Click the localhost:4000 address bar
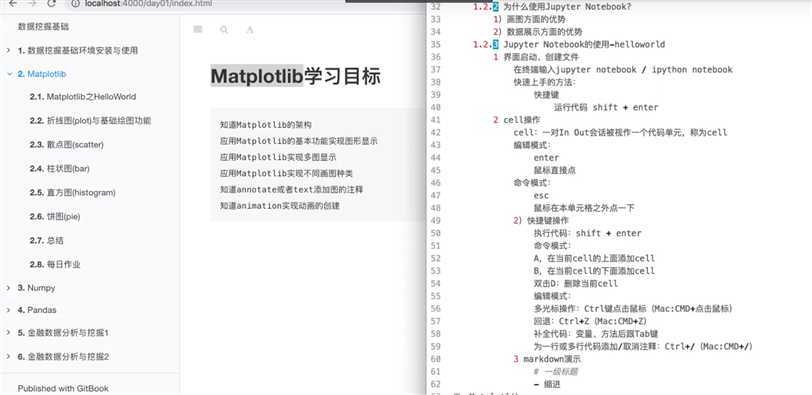This screenshot has height=395, width=812. tap(207, 4)
